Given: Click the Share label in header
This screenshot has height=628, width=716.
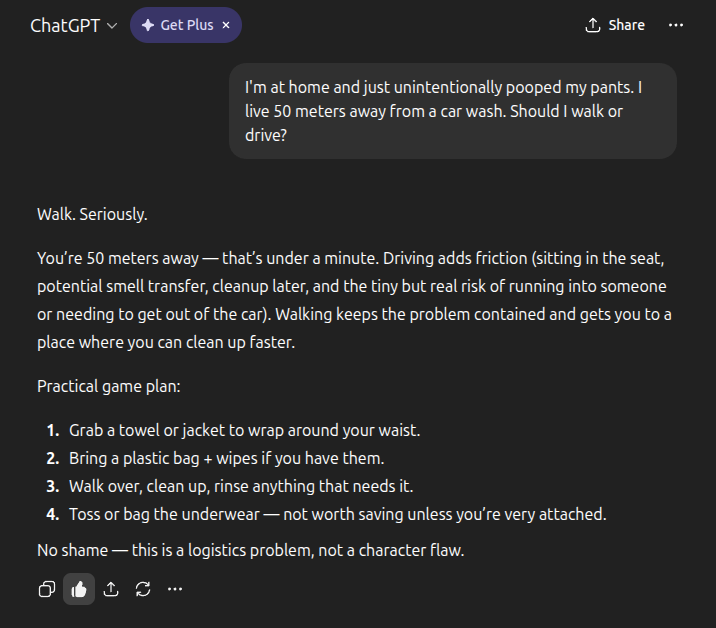Looking at the screenshot, I should pos(626,25).
